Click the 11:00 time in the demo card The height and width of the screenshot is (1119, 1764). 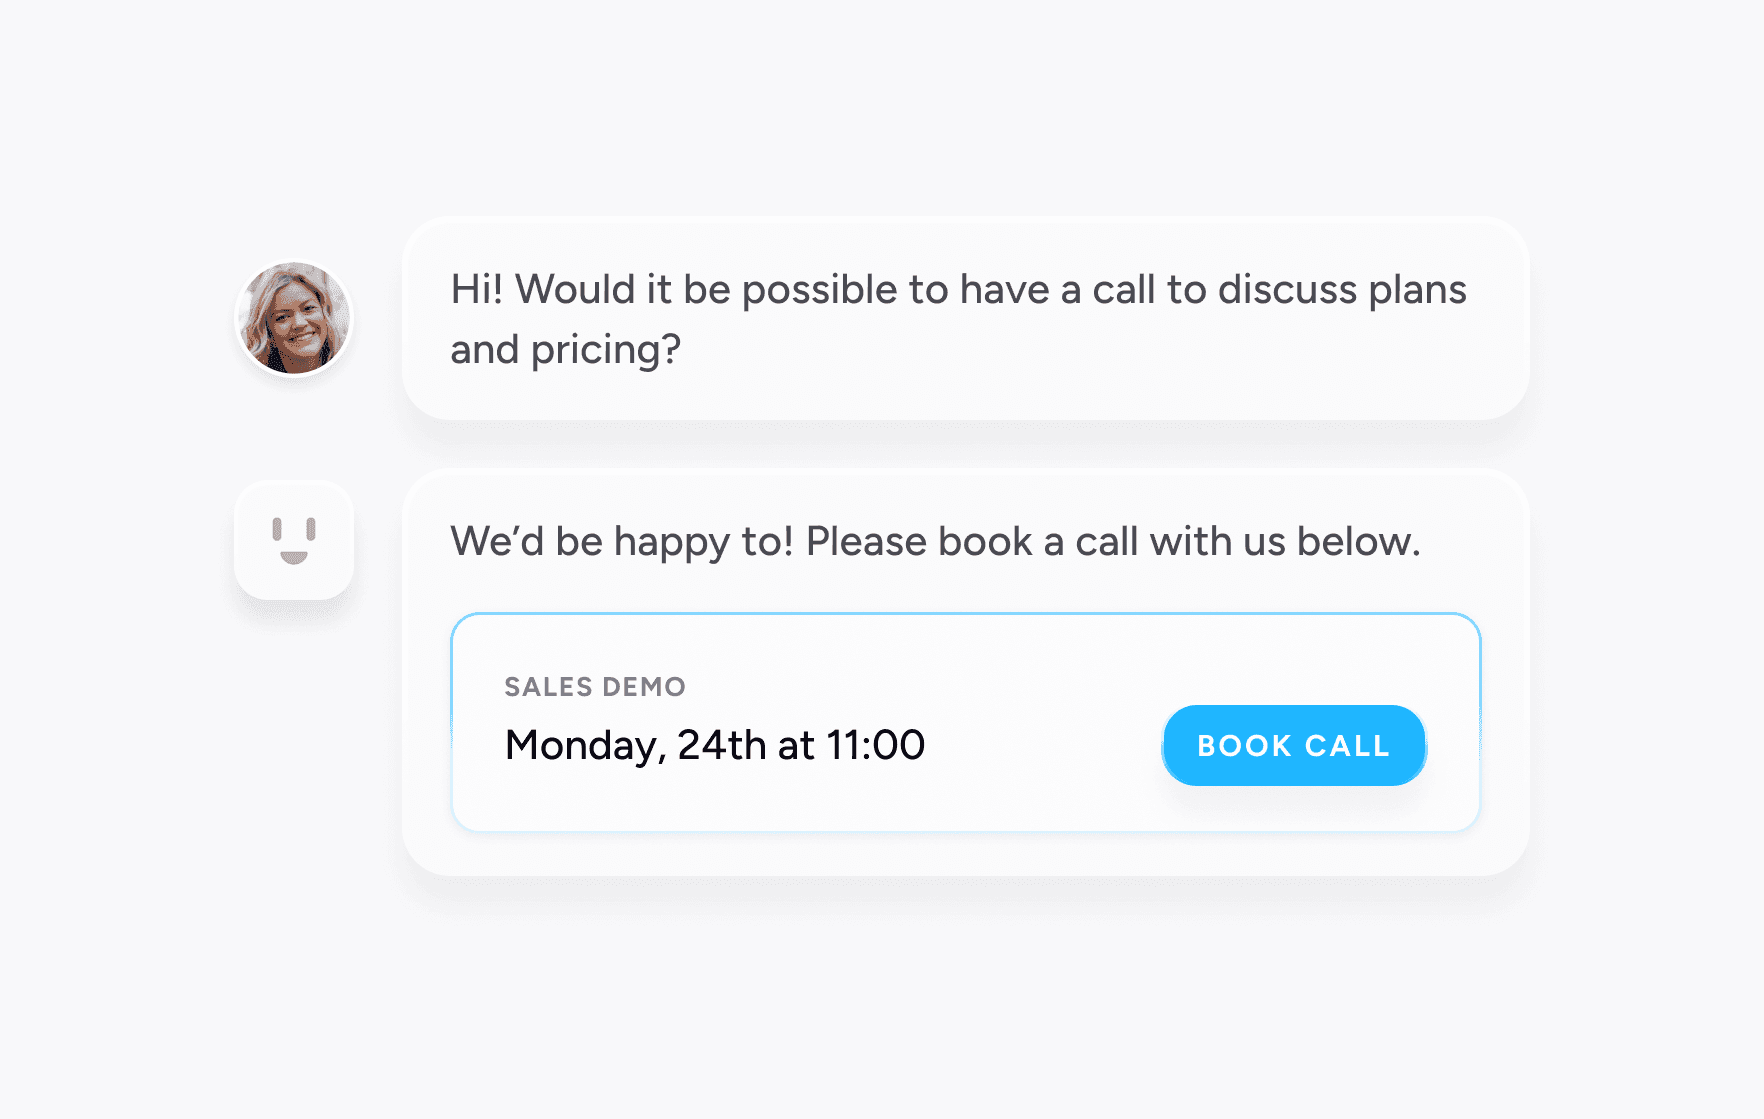pyautogui.click(x=876, y=745)
